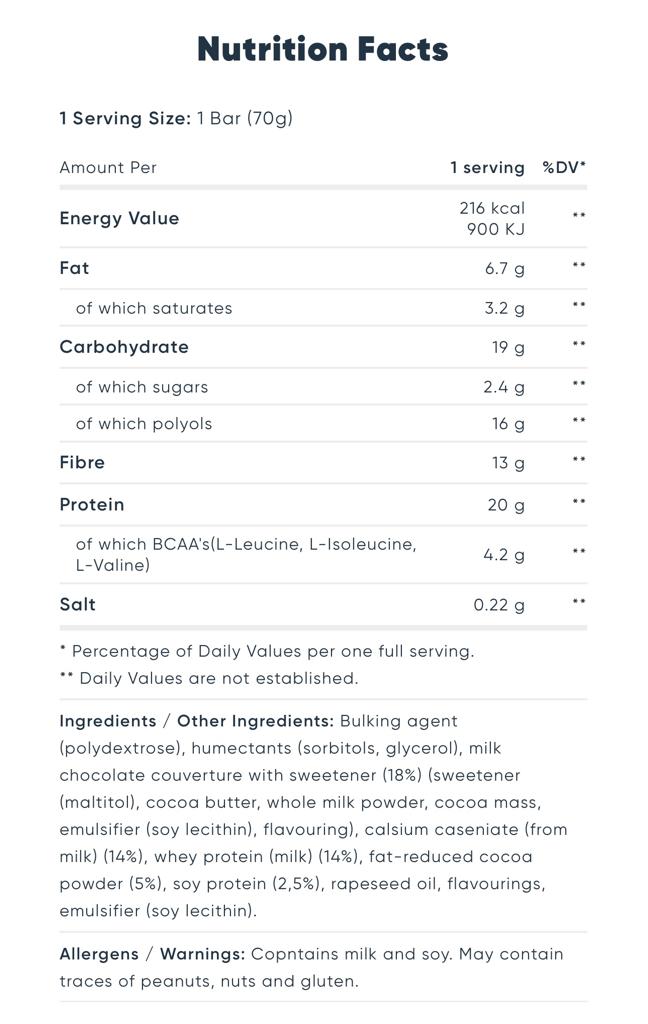Image resolution: width=648 pixels, height=1024 pixels.
Task: Select the BCAA's row description
Action: click(x=246, y=554)
